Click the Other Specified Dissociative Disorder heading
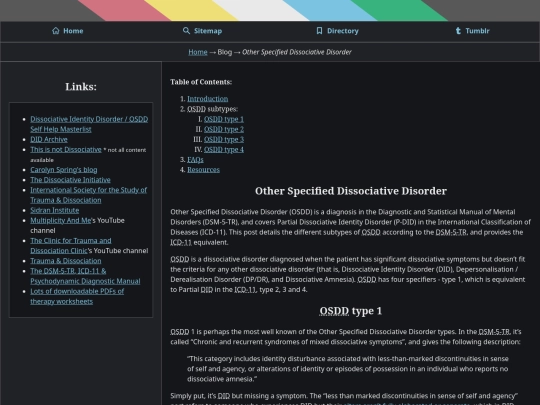This screenshot has height=405, width=540. (351, 191)
